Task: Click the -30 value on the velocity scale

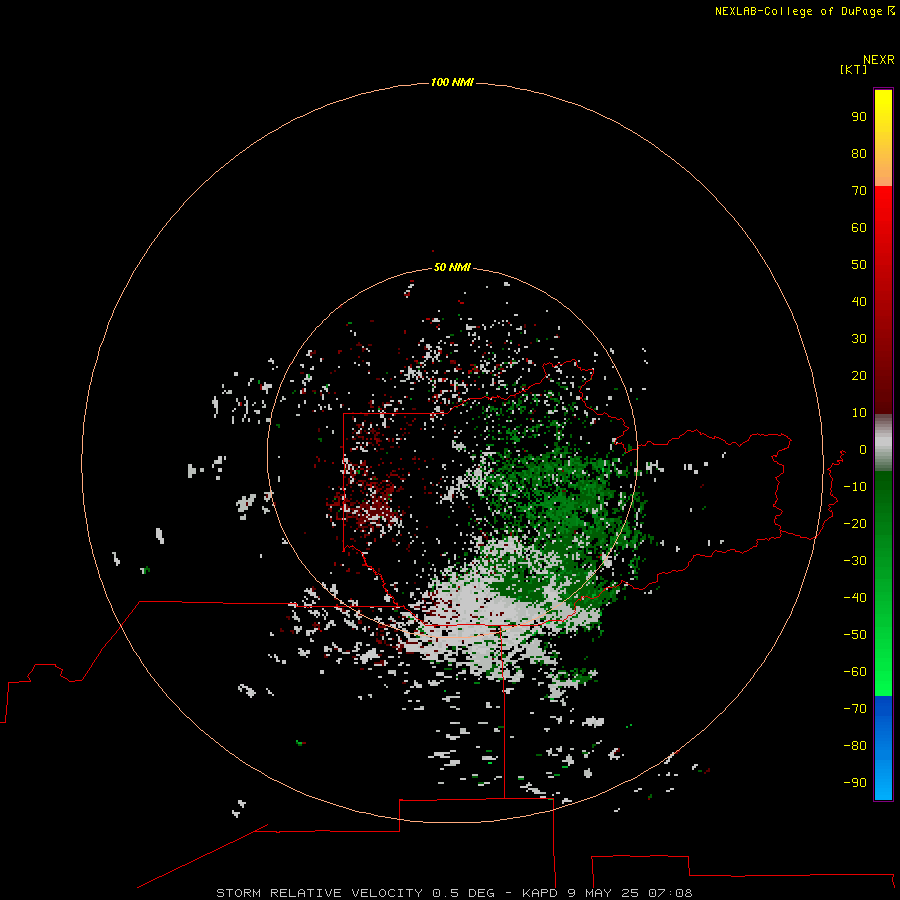Action: click(855, 561)
